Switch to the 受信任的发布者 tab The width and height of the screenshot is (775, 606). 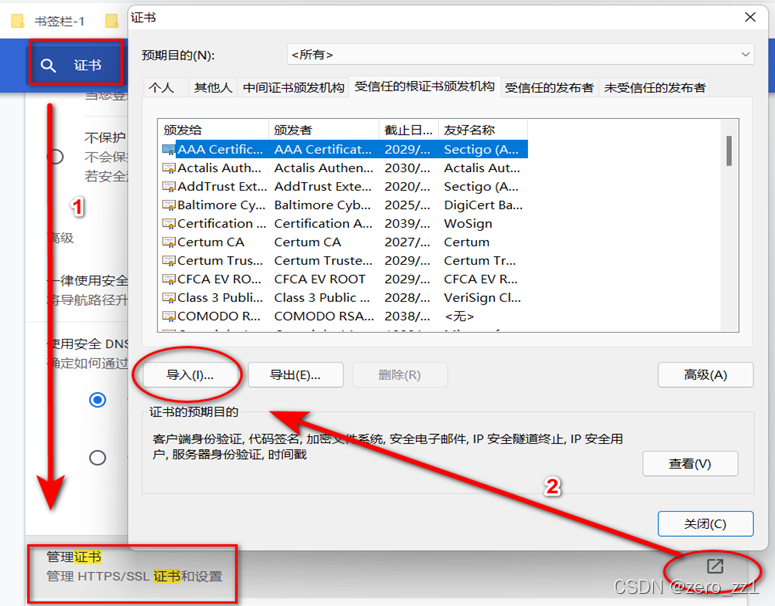click(x=549, y=88)
